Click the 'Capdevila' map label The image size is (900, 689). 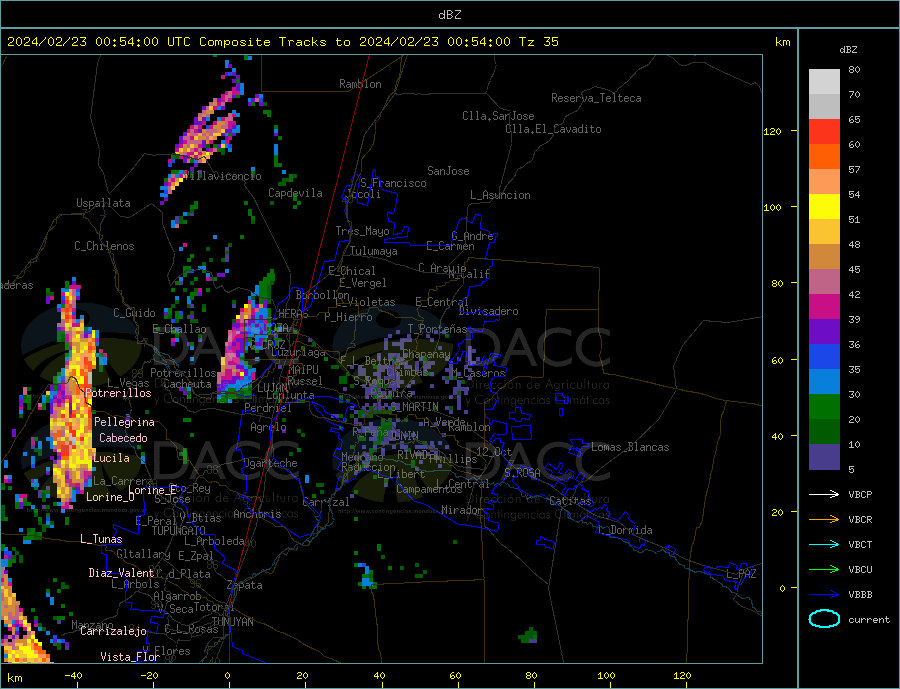point(295,193)
